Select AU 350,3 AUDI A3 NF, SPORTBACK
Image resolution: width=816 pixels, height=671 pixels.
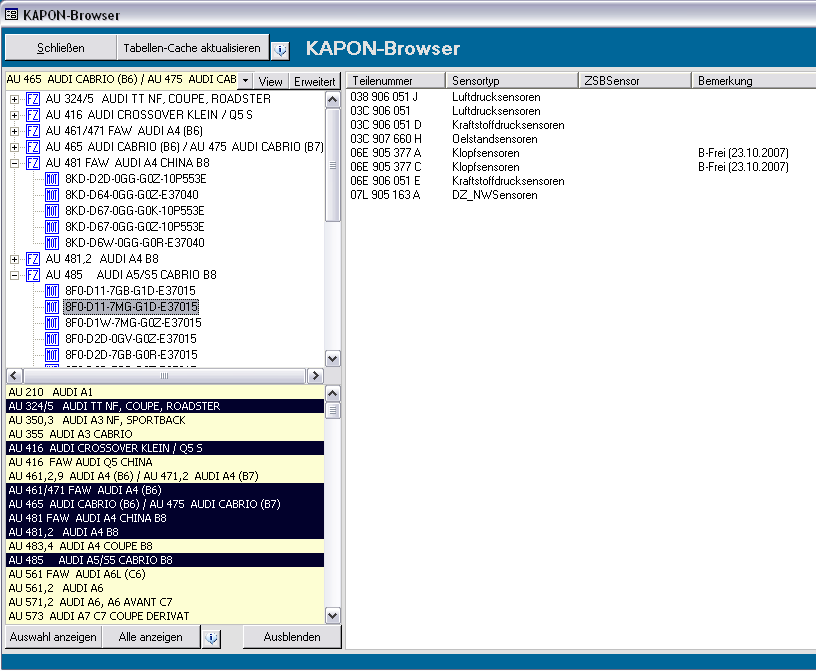tap(165, 421)
